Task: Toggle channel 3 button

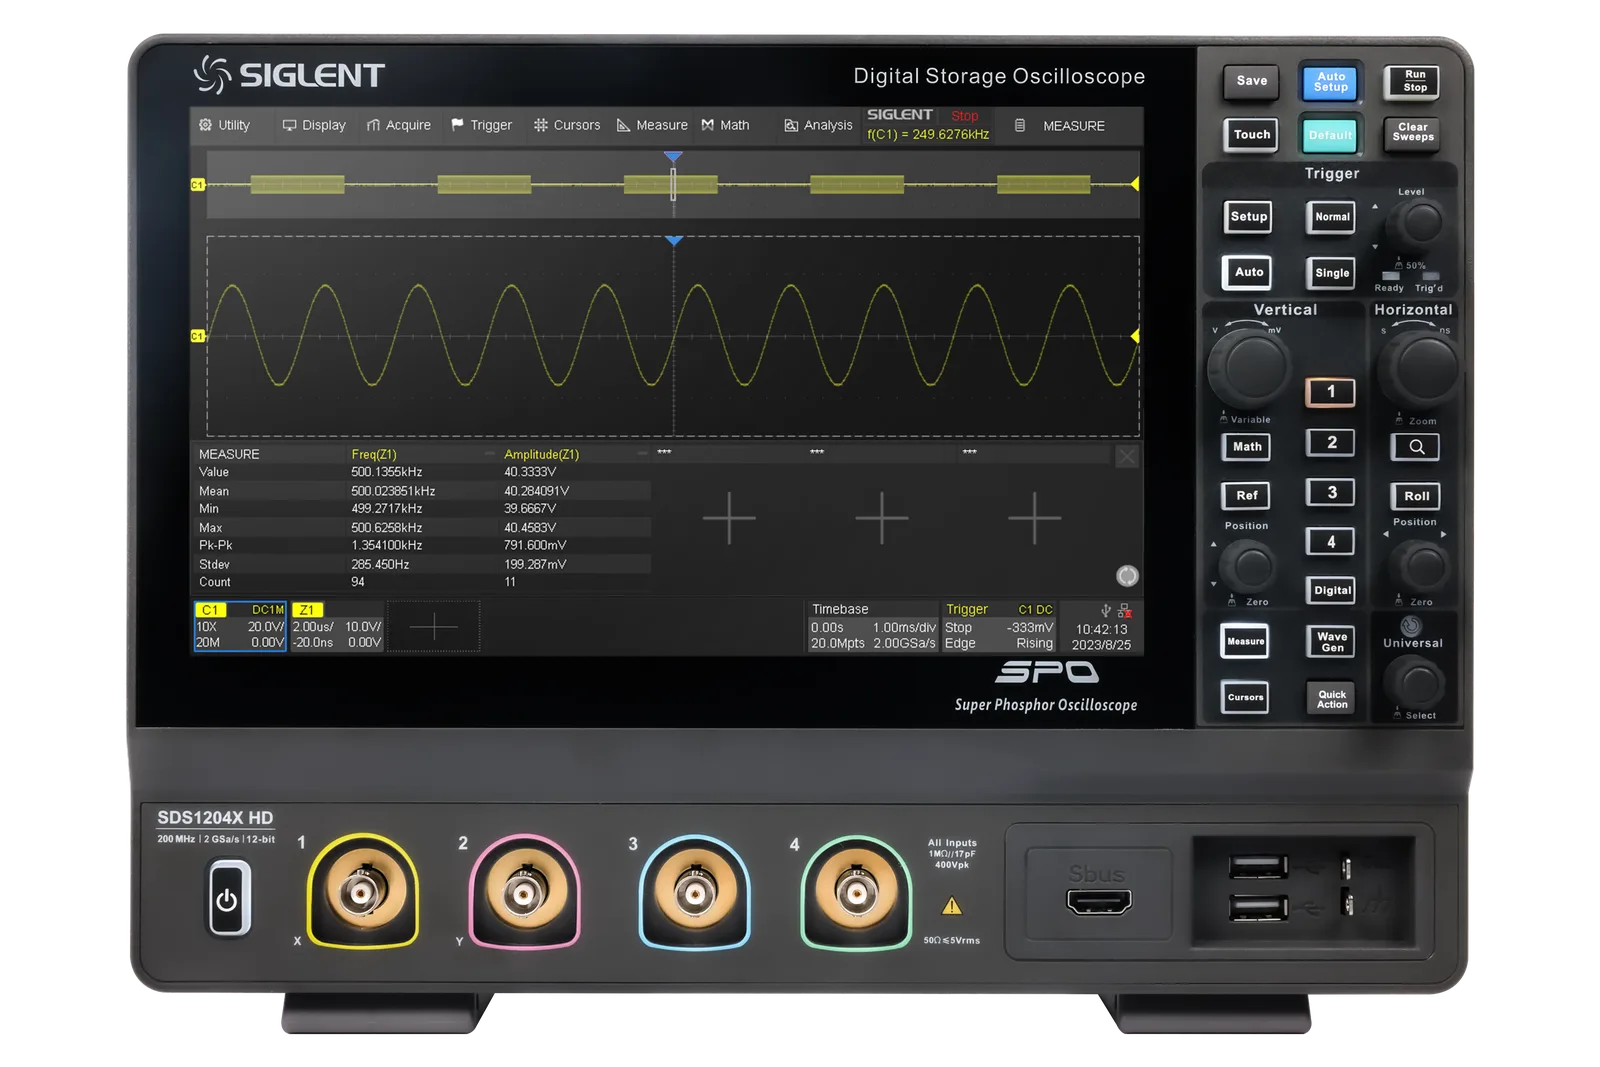Action: click(x=1331, y=492)
